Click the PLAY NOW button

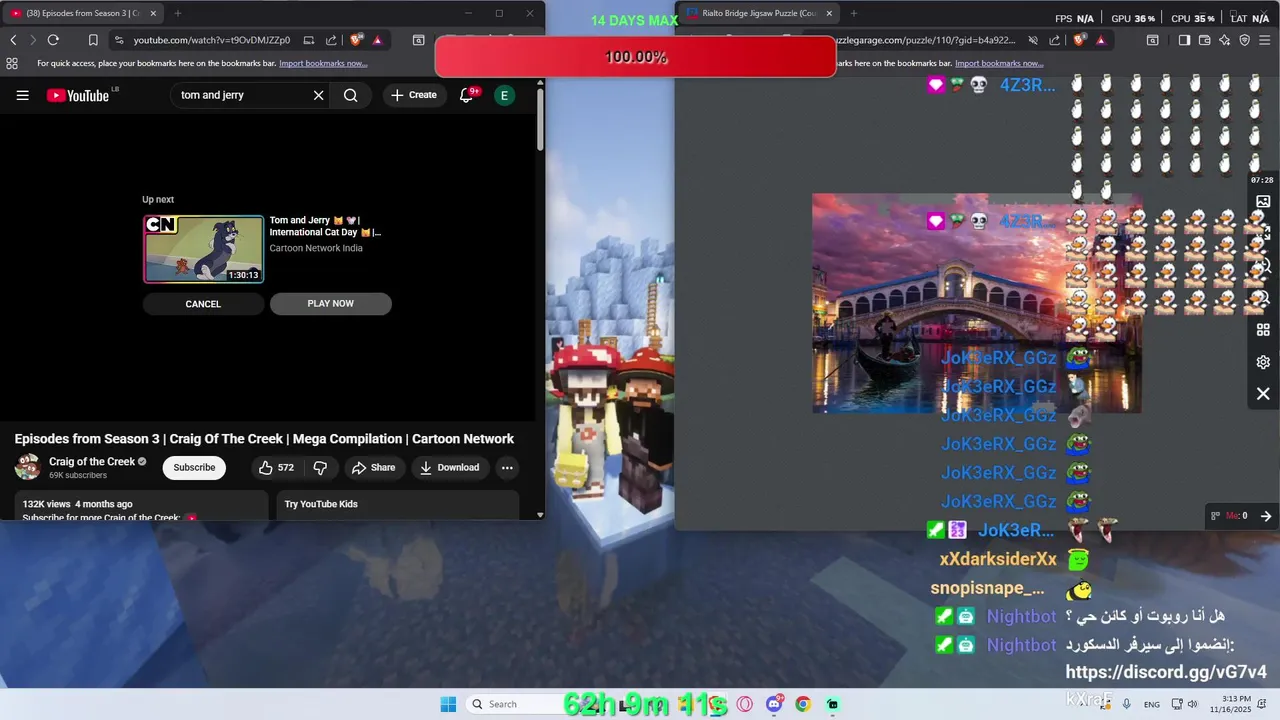pos(331,304)
